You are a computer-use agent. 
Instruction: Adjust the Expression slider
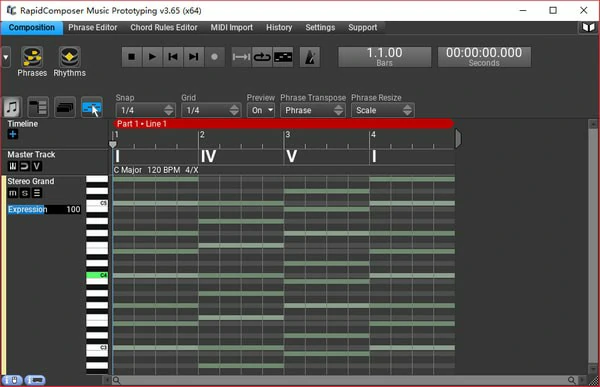[44, 209]
